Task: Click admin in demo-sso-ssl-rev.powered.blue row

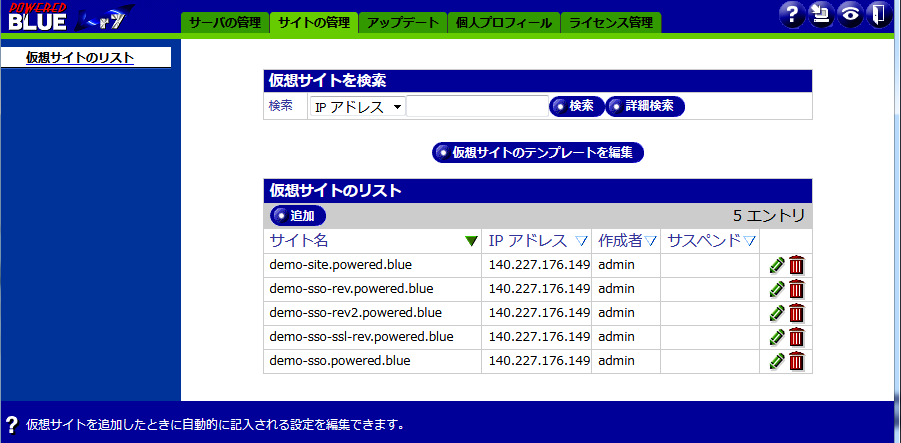Action: [617, 337]
